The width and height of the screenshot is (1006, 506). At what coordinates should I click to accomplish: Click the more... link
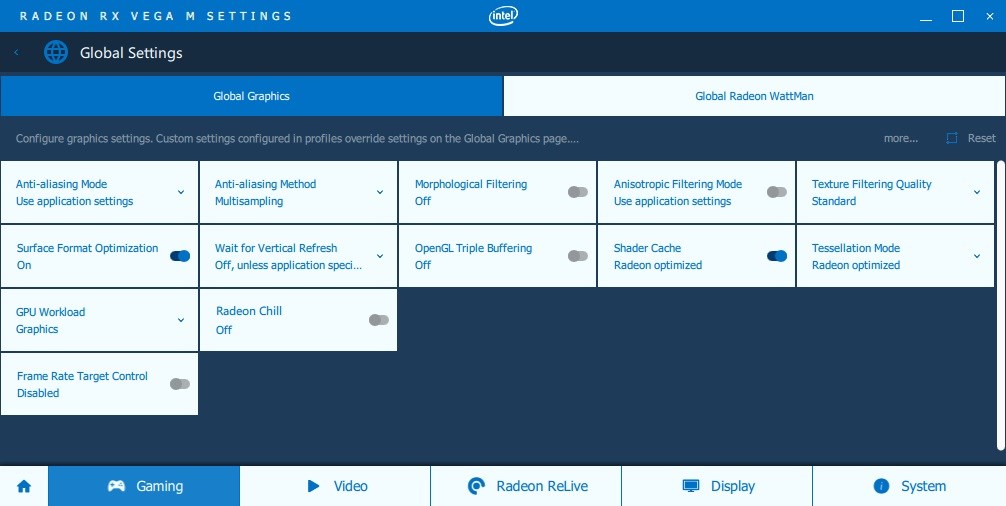tap(901, 138)
